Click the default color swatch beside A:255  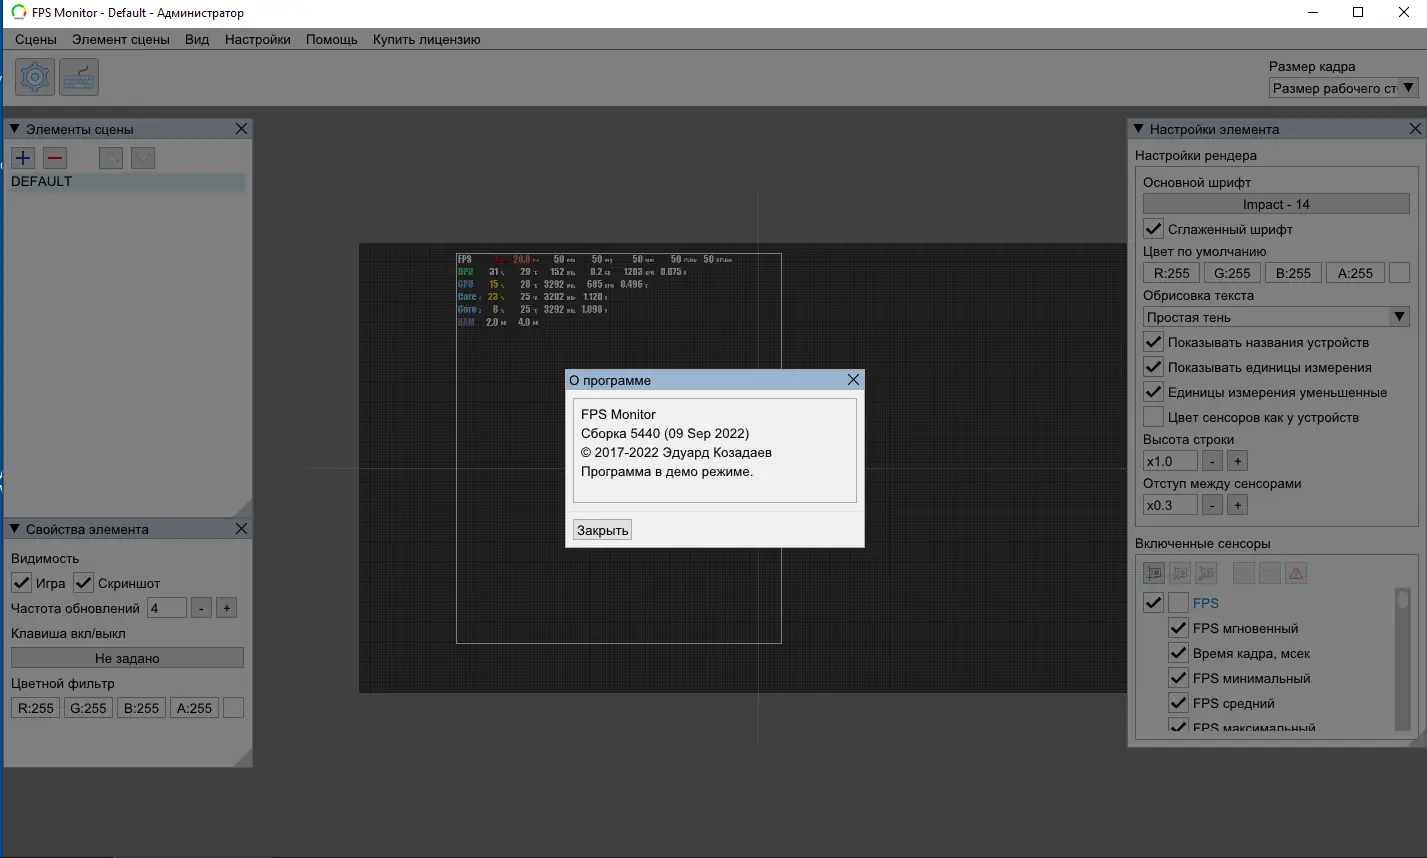(1400, 273)
